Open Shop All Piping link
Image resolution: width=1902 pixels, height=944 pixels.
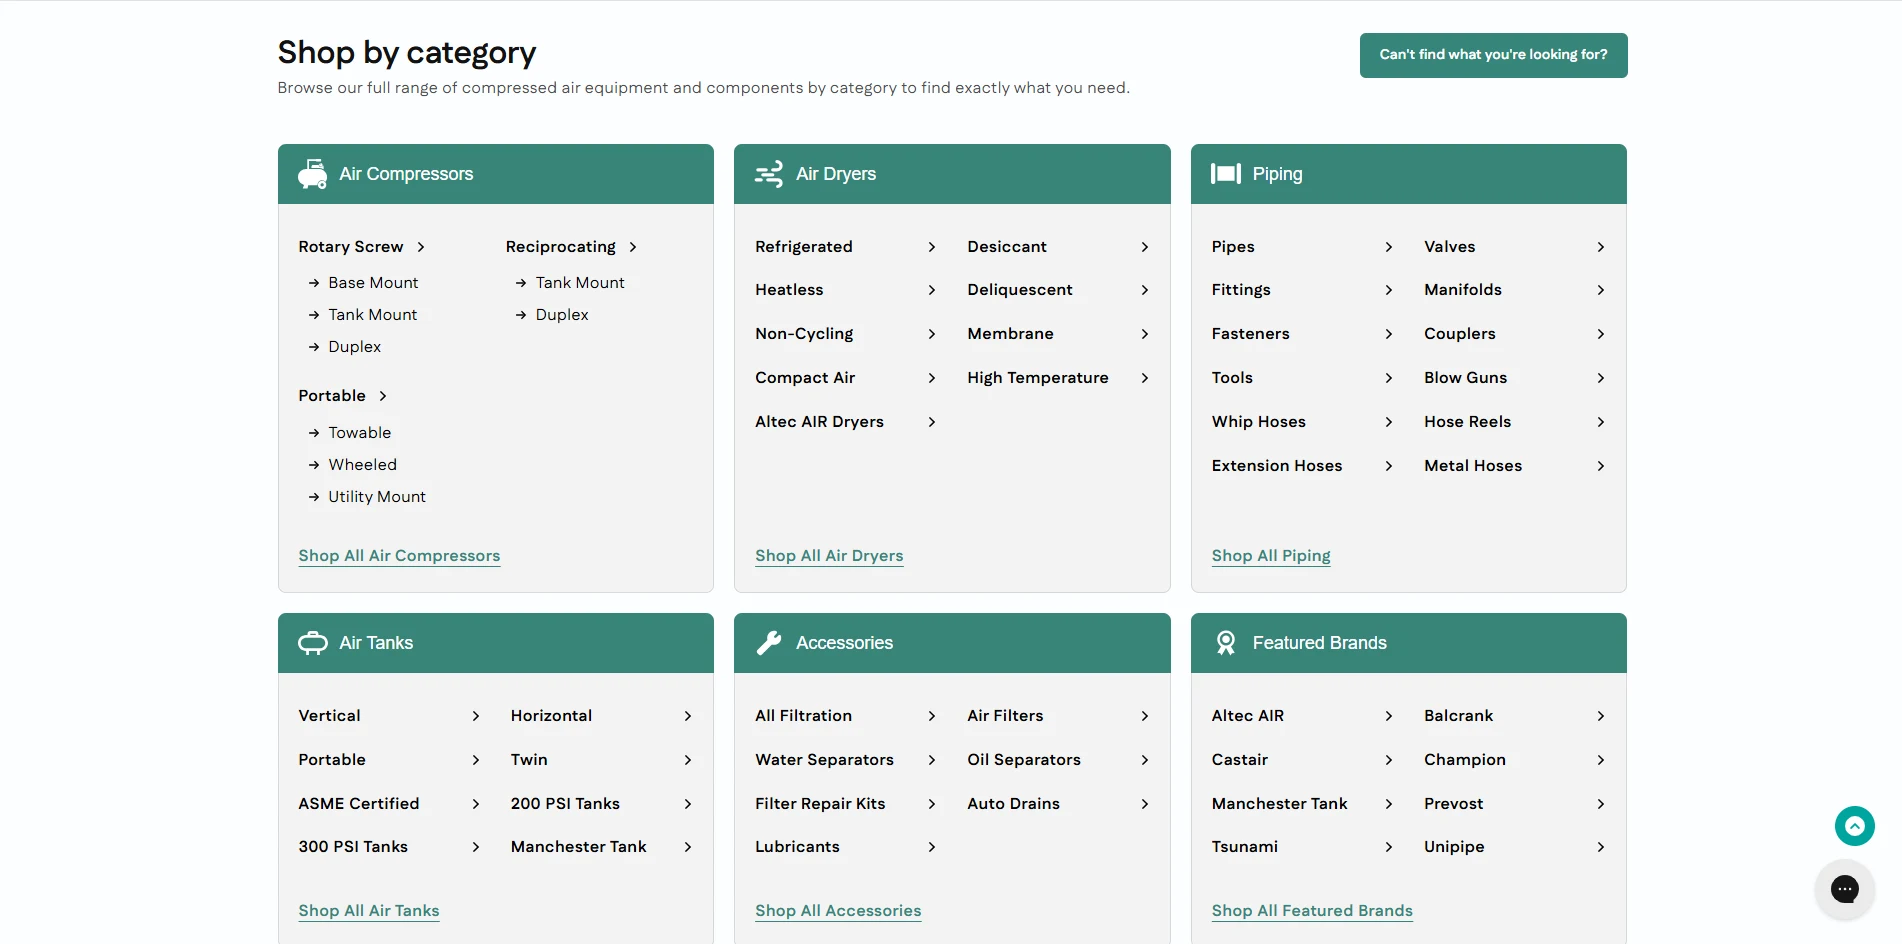pos(1271,556)
